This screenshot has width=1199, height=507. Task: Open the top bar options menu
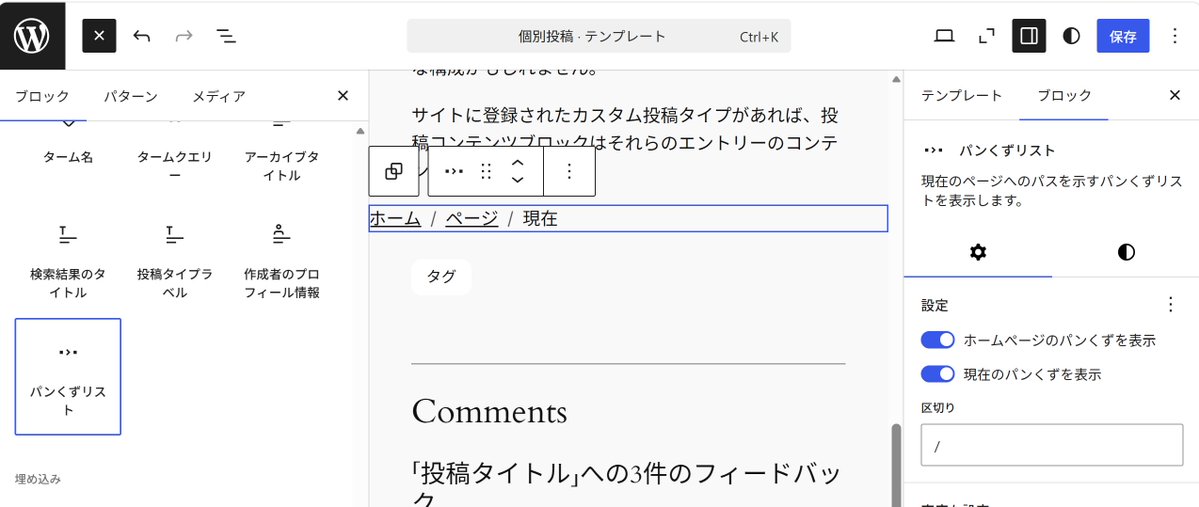coord(1175,36)
